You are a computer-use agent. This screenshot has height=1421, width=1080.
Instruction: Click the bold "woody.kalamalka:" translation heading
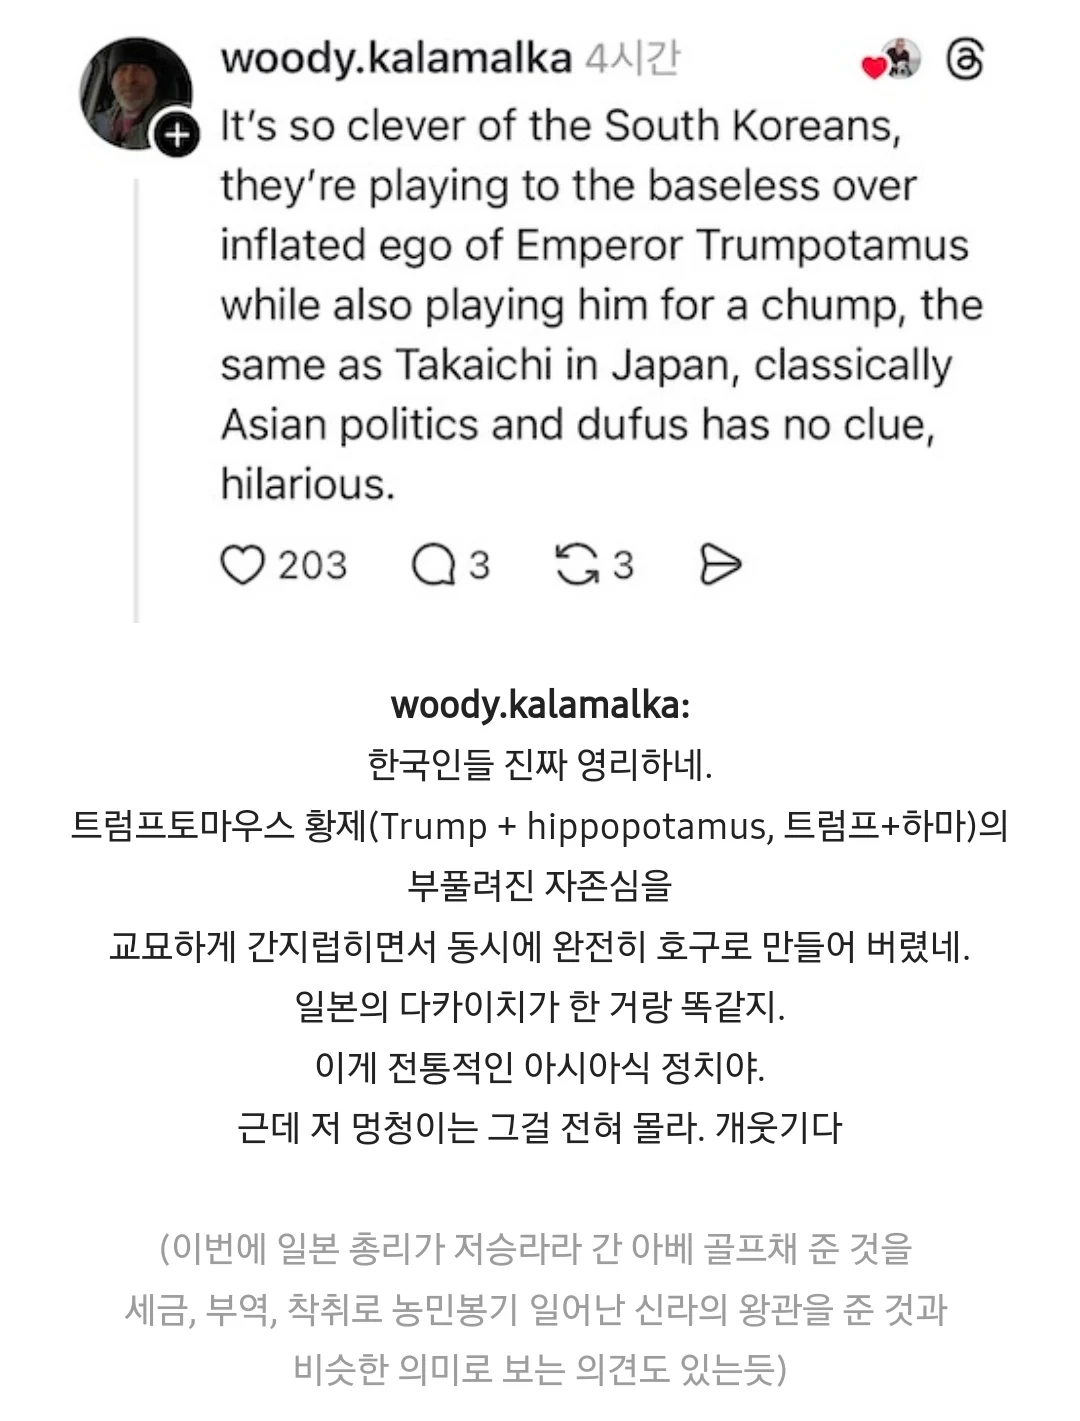point(540,704)
